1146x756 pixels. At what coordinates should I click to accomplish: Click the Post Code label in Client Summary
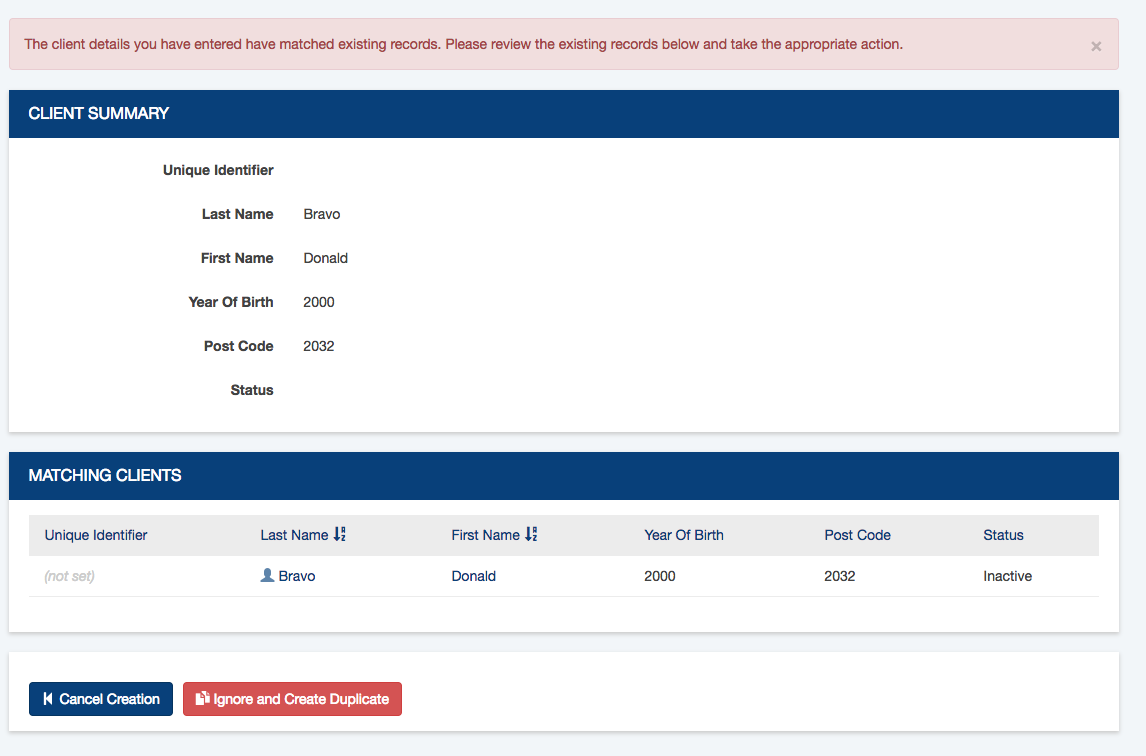click(x=238, y=346)
